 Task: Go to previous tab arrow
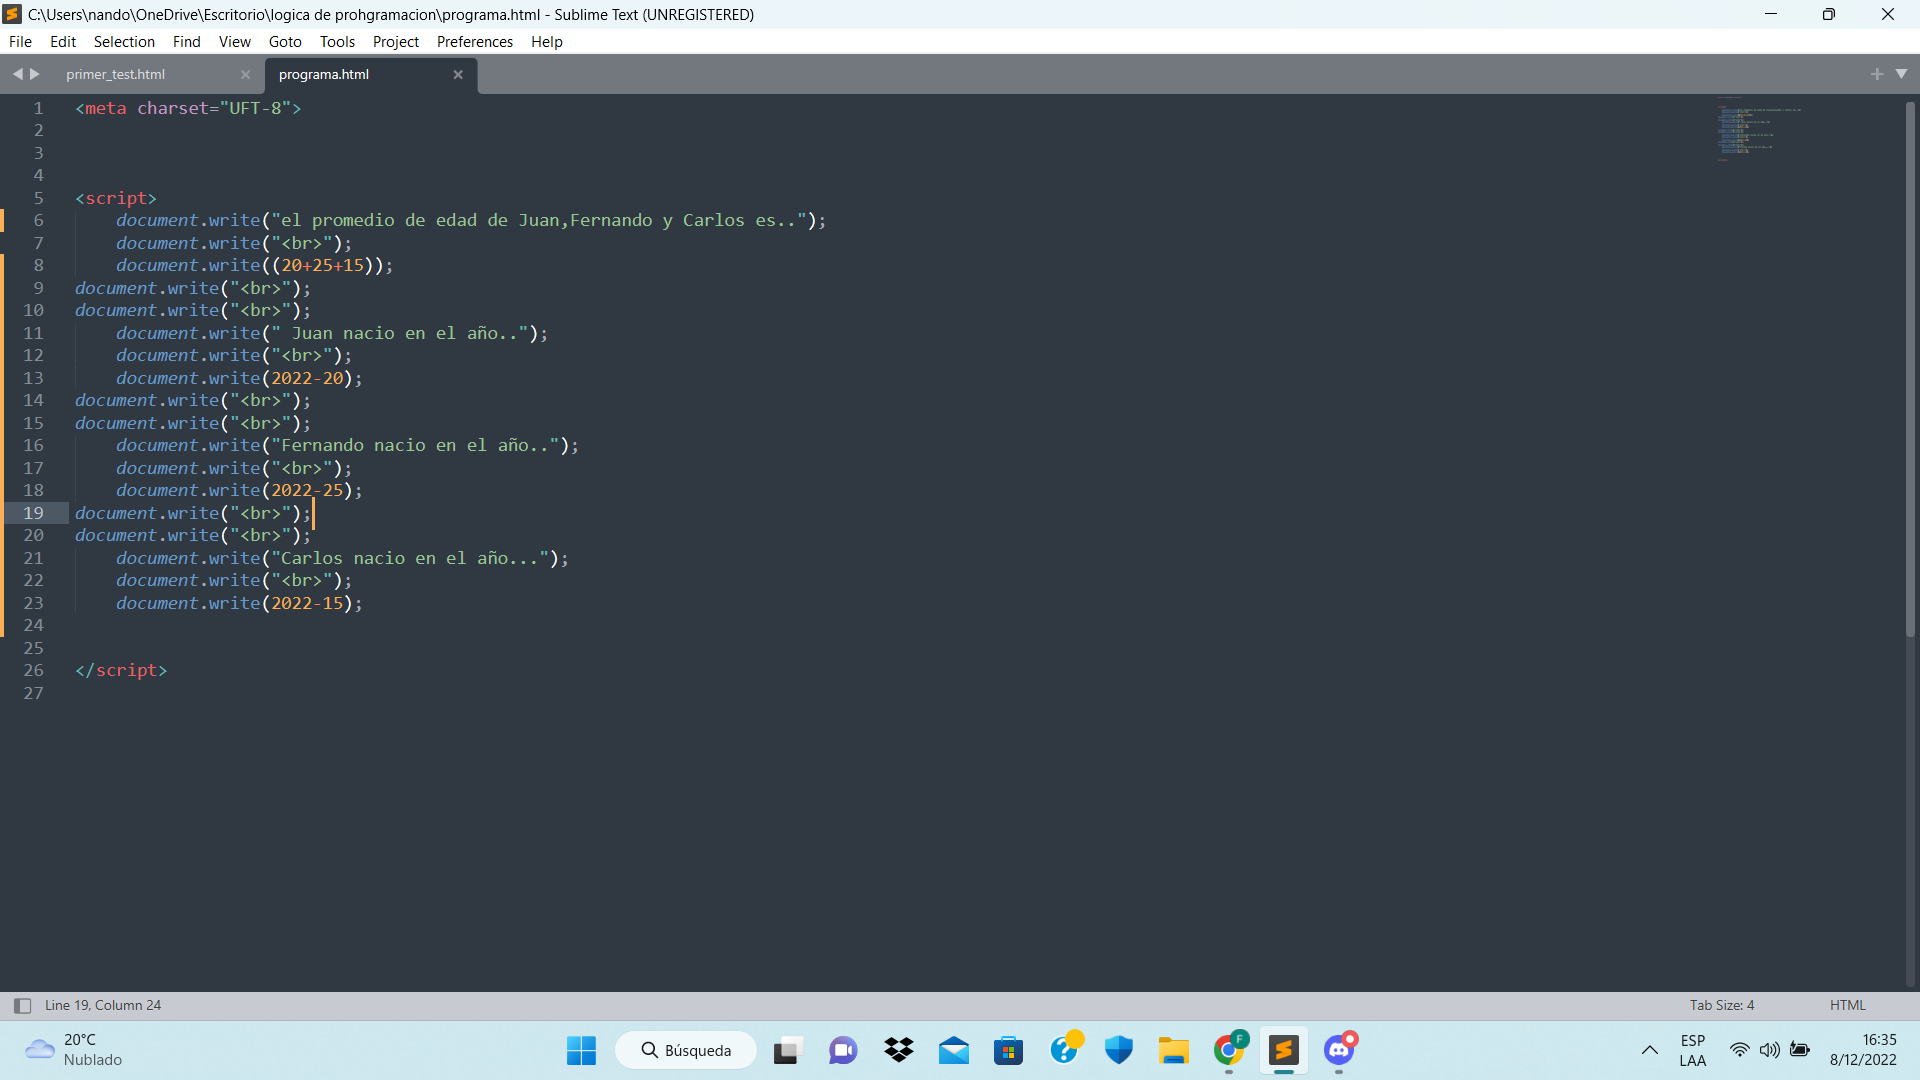coord(17,74)
